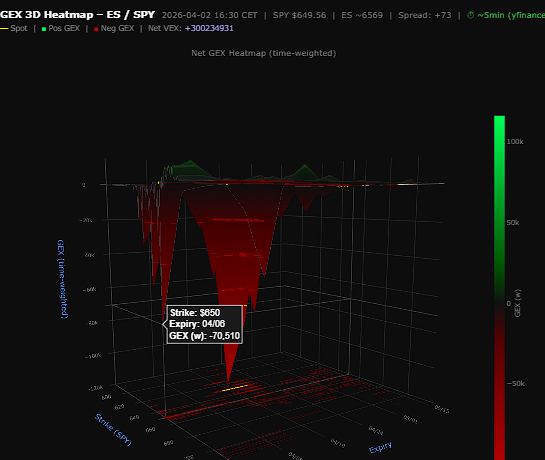Toggle the Neg GEX legend entry
545x460 pixels.
click(x=114, y=29)
